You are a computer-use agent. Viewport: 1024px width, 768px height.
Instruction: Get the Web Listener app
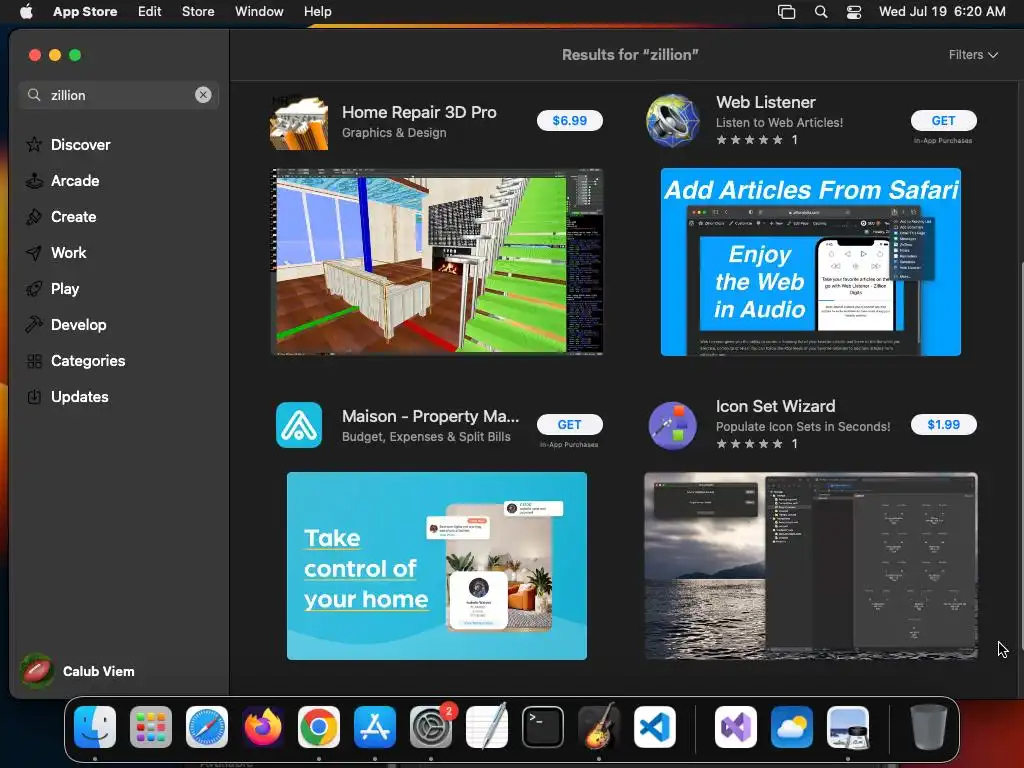(x=943, y=120)
